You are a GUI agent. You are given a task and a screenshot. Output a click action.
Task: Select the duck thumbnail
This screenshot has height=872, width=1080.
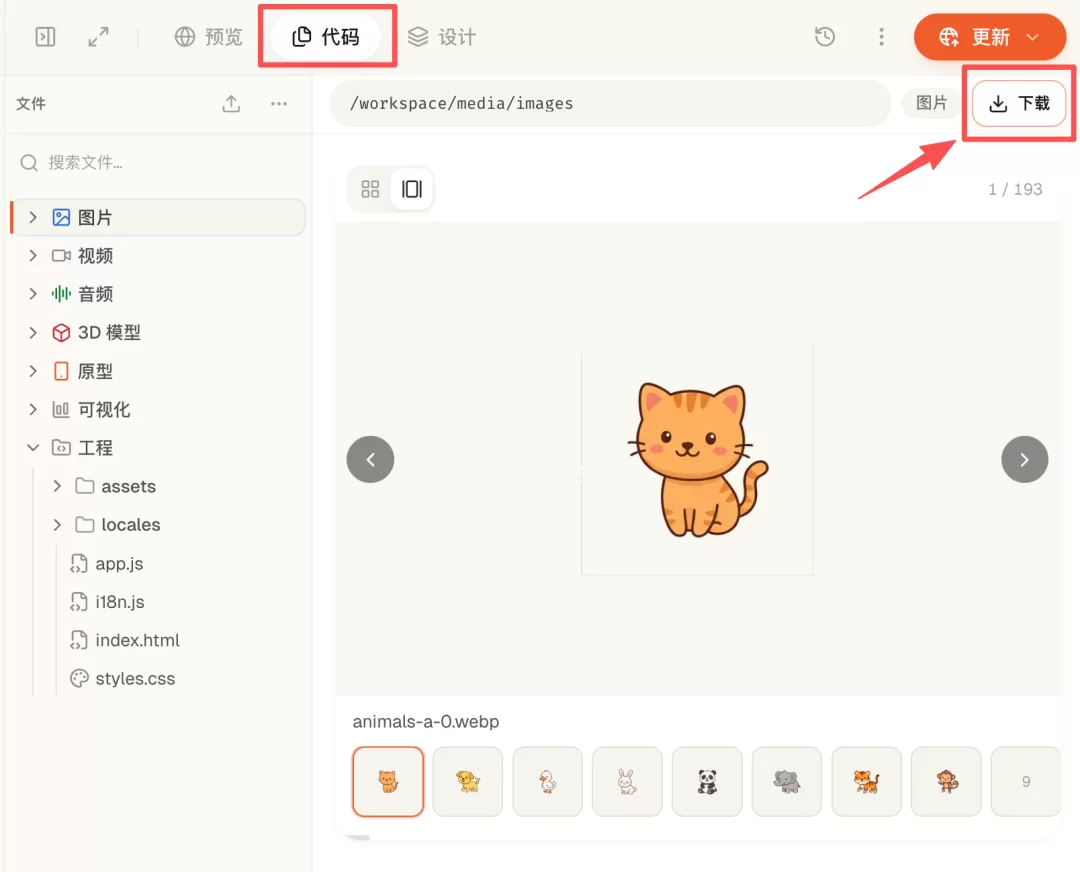coord(548,782)
